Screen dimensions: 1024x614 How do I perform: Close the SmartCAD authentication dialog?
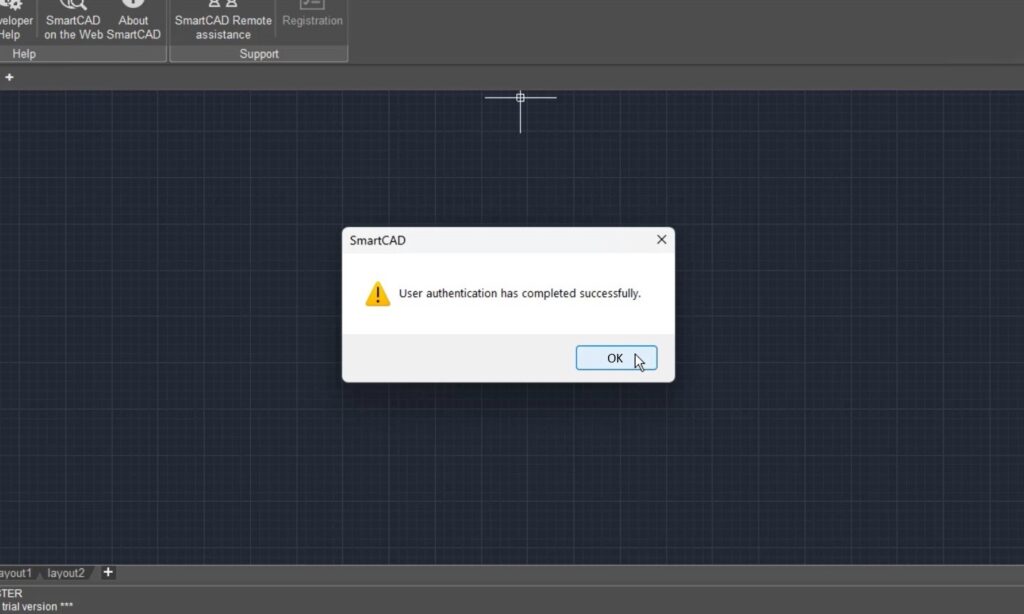[661, 240]
